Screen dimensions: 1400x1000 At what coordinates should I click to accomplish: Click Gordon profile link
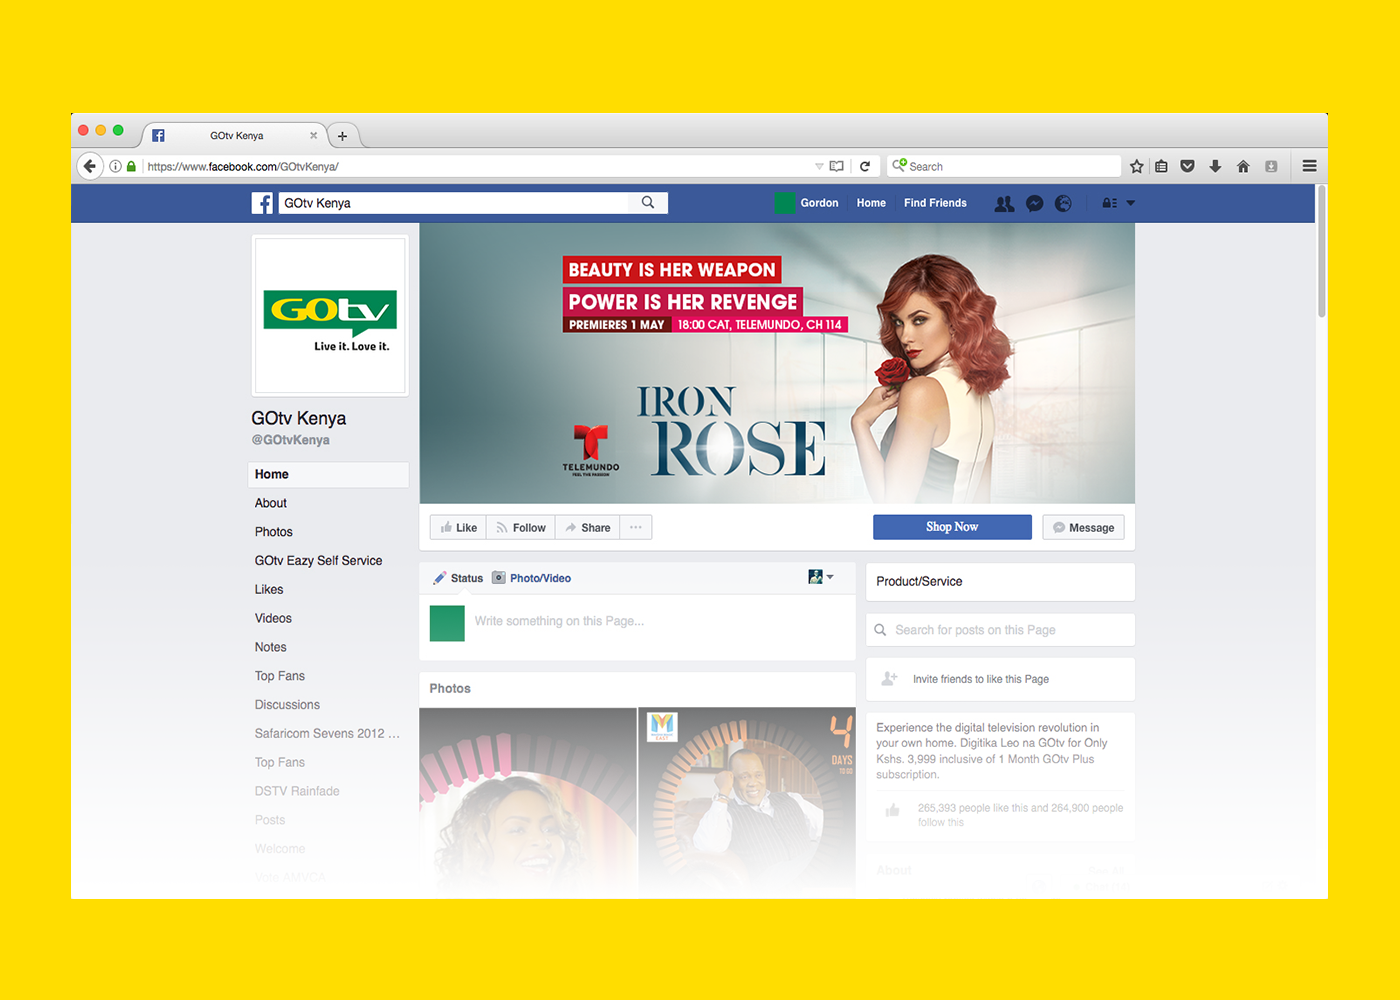819,203
